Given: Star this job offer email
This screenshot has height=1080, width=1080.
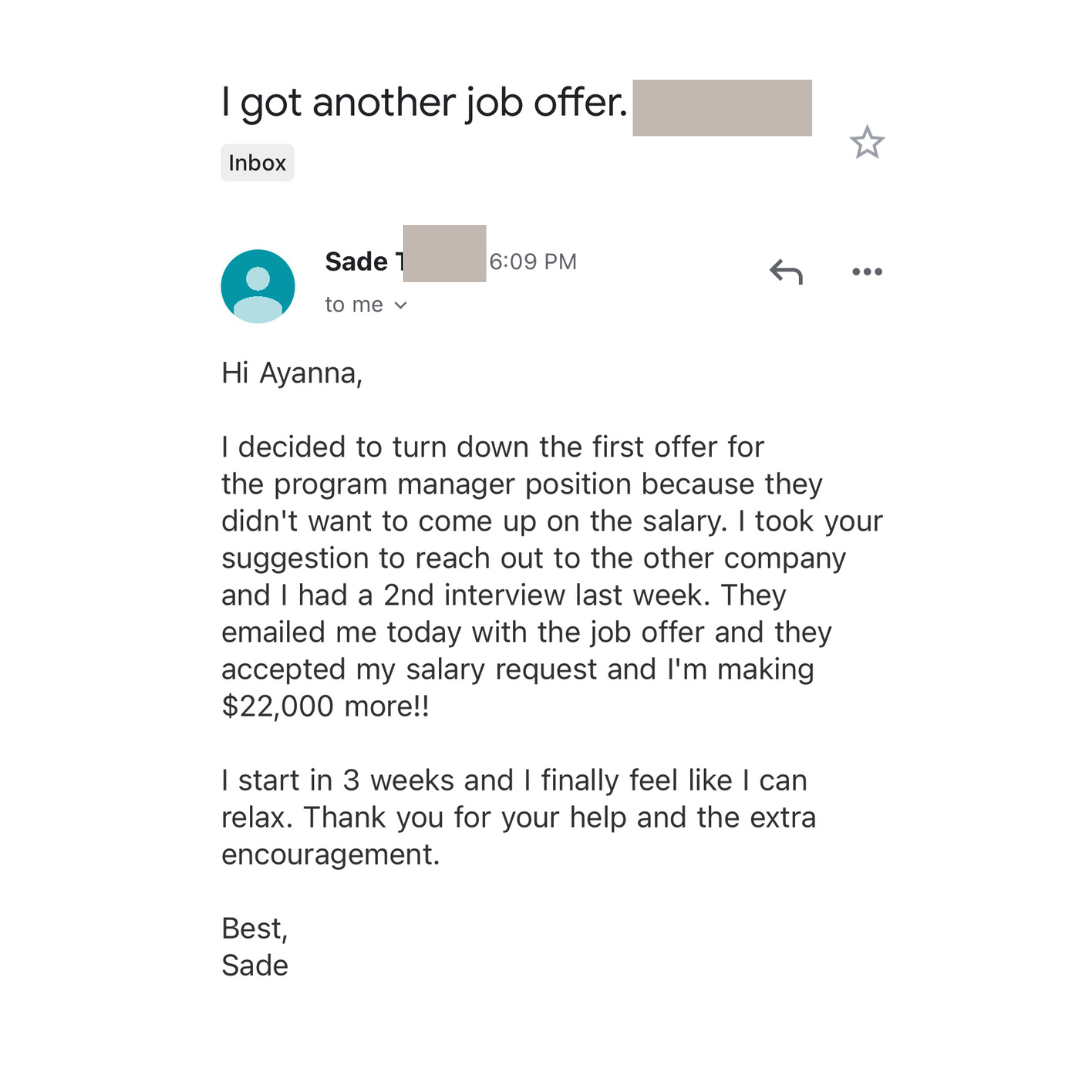Looking at the screenshot, I should (x=867, y=143).
